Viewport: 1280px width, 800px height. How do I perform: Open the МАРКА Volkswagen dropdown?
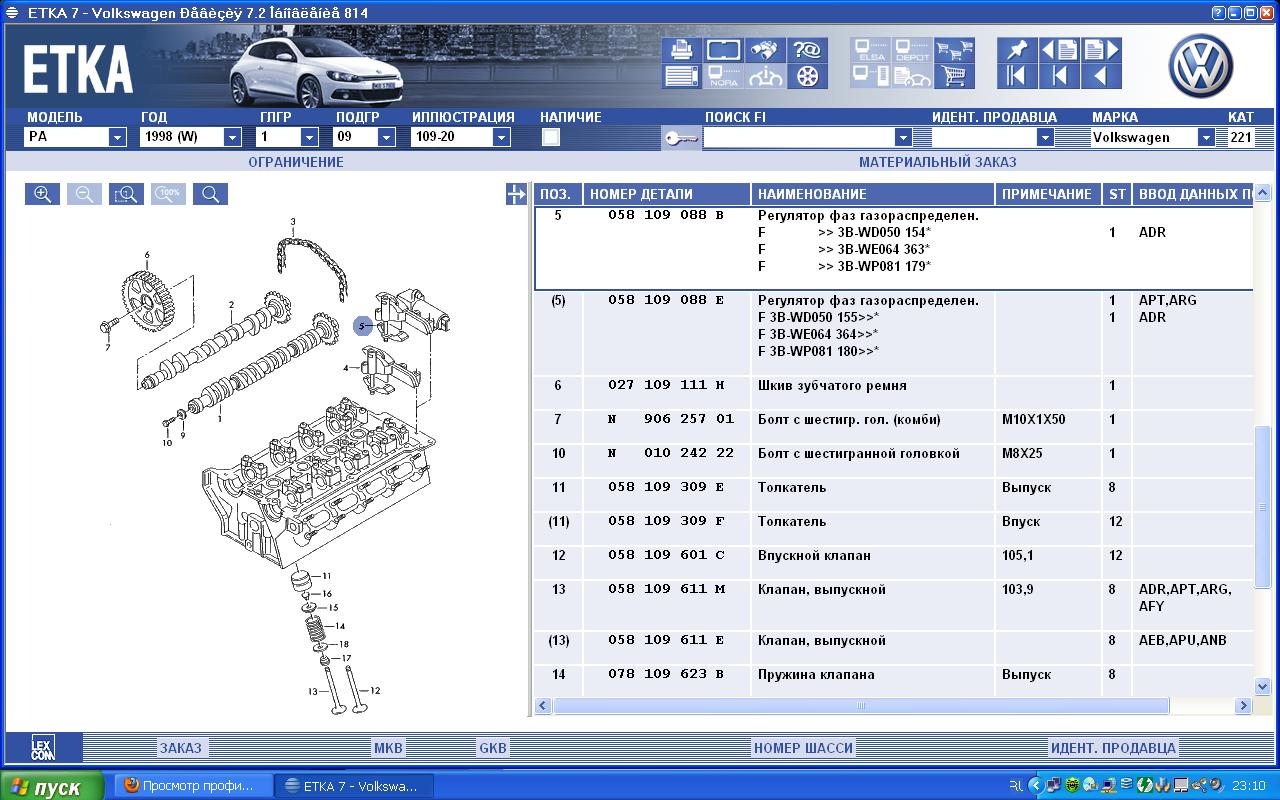(x=1205, y=138)
